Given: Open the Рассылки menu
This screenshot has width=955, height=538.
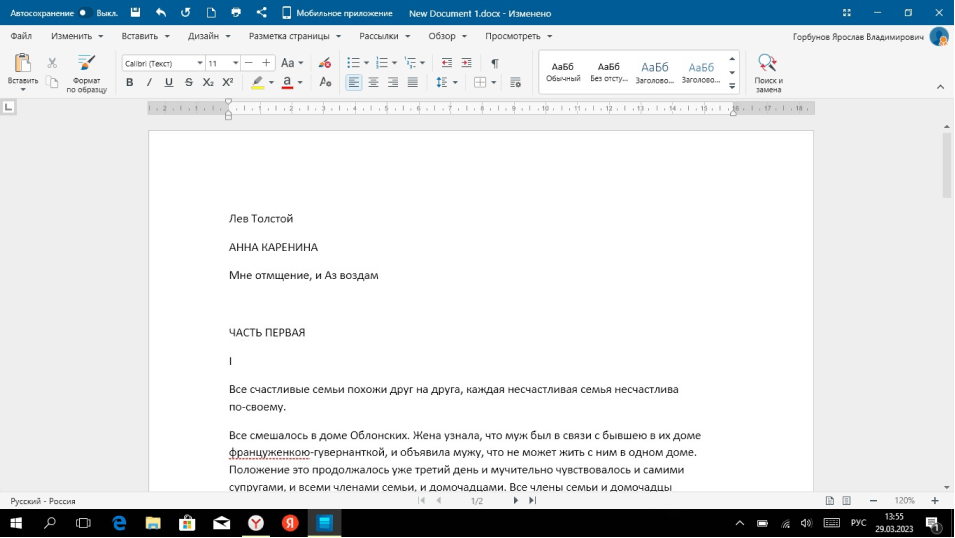Looking at the screenshot, I should [x=384, y=36].
